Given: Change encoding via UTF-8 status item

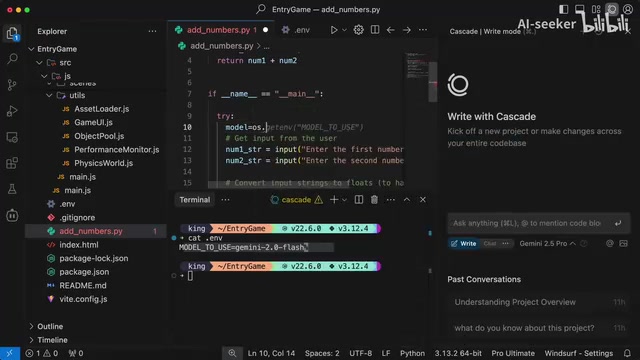Looking at the screenshot, I should point(360,353).
